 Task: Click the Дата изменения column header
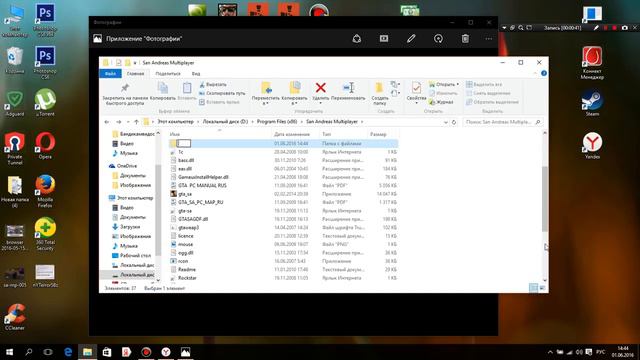[292, 134]
